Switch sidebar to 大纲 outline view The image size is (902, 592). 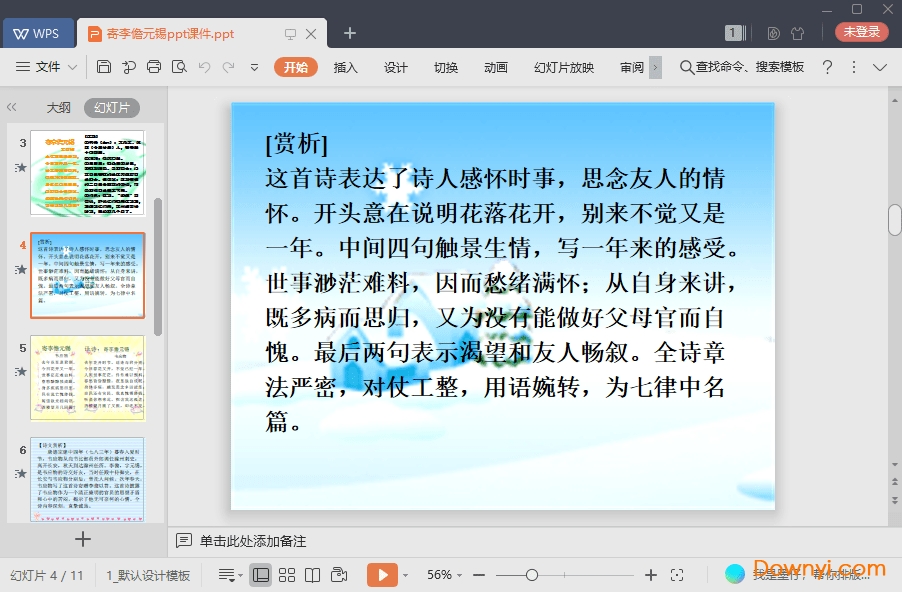pos(58,108)
